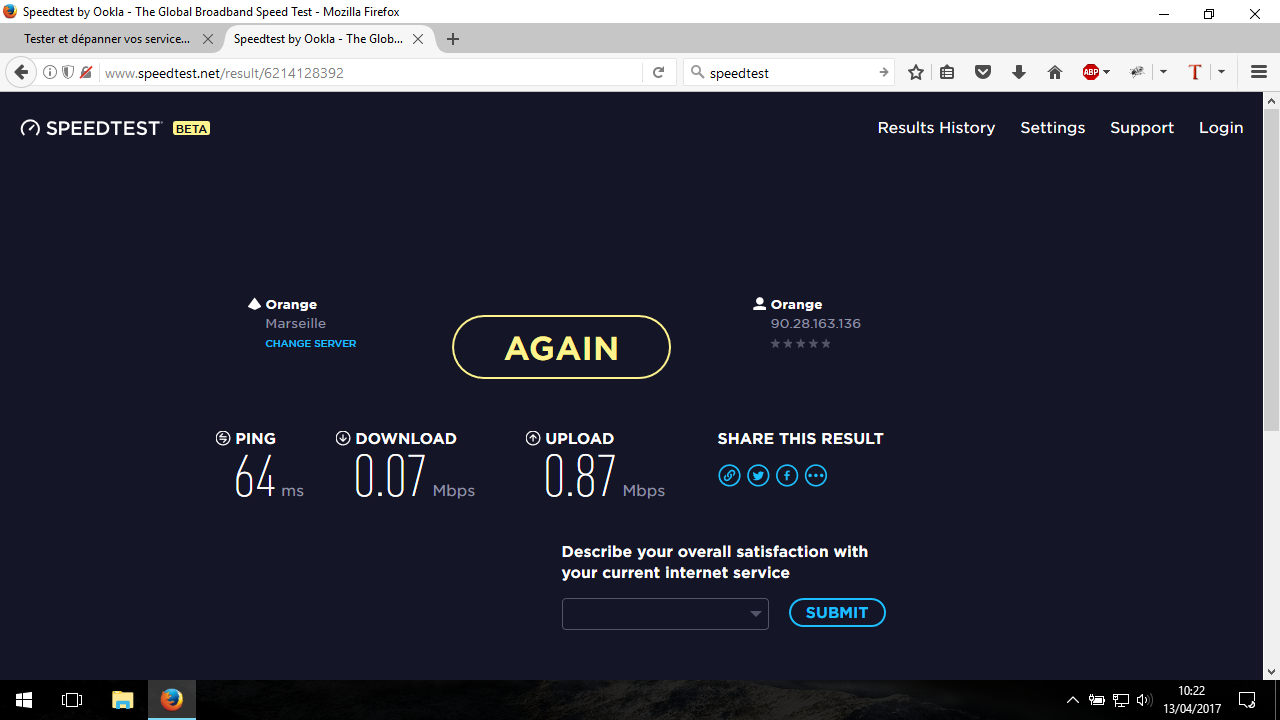This screenshot has width=1280, height=720.
Task: Rate Orange ISP five stars
Action: tap(826, 344)
